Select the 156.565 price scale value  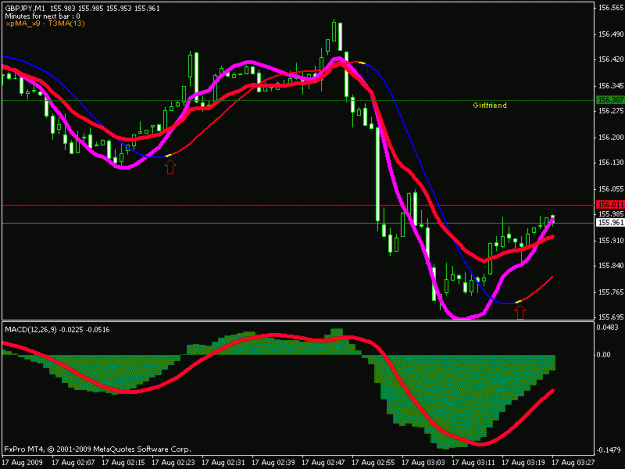click(x=611, y=8)
